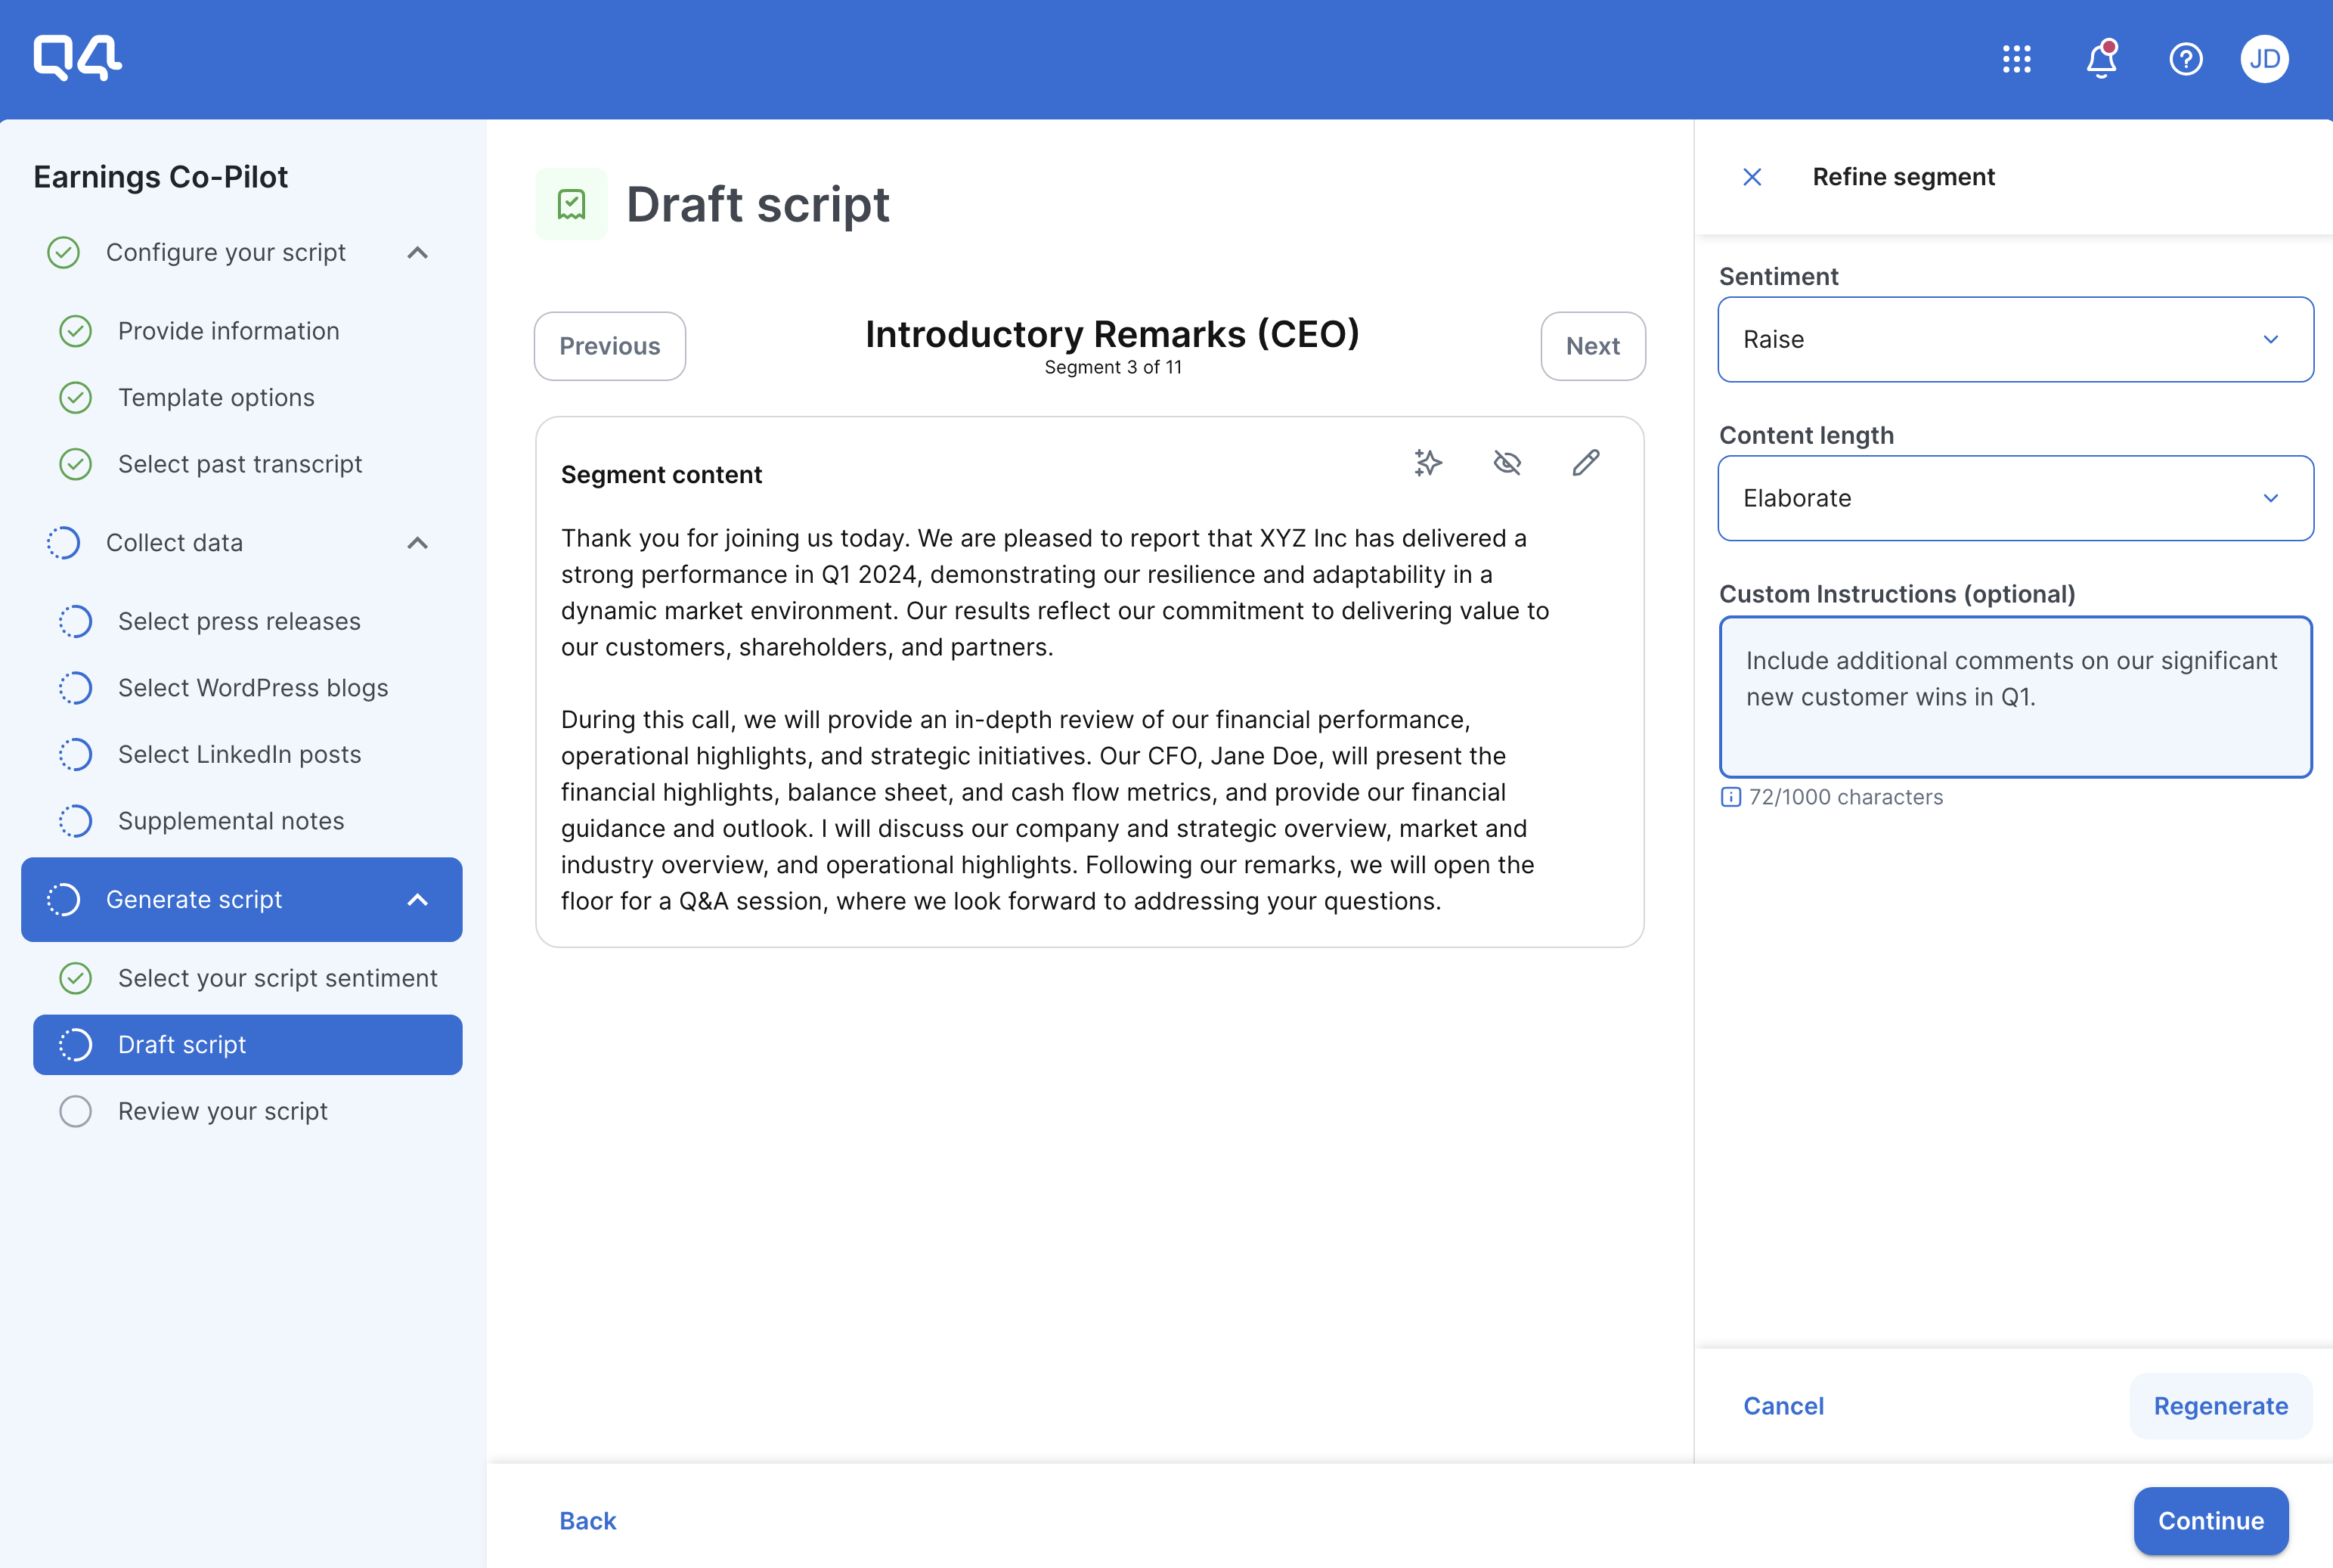Click the Regenerate button
Screen dimensions: 2333x1568
tap(2220, 1406)
